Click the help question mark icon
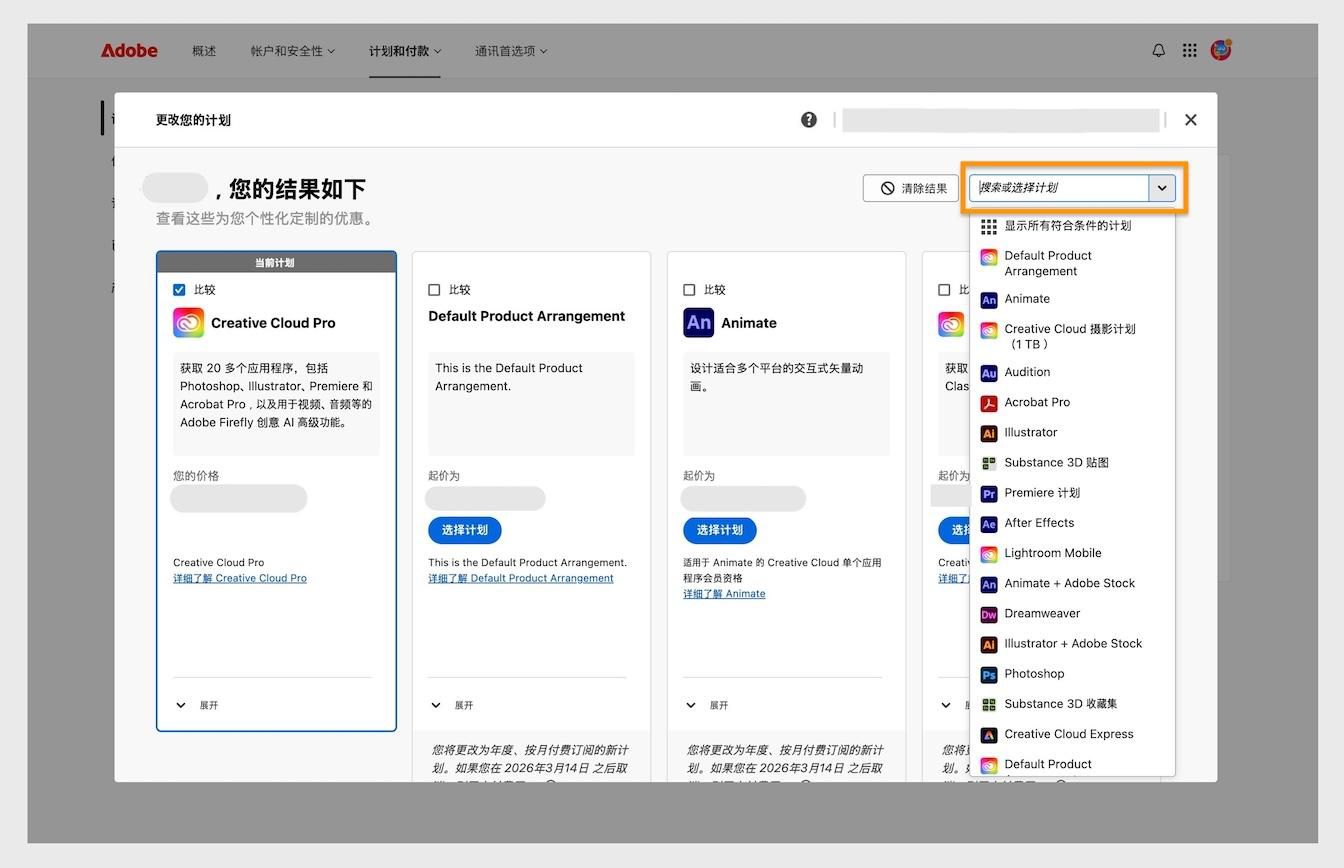This screenshot has height=868, width=1344. (x=809, y=120)
